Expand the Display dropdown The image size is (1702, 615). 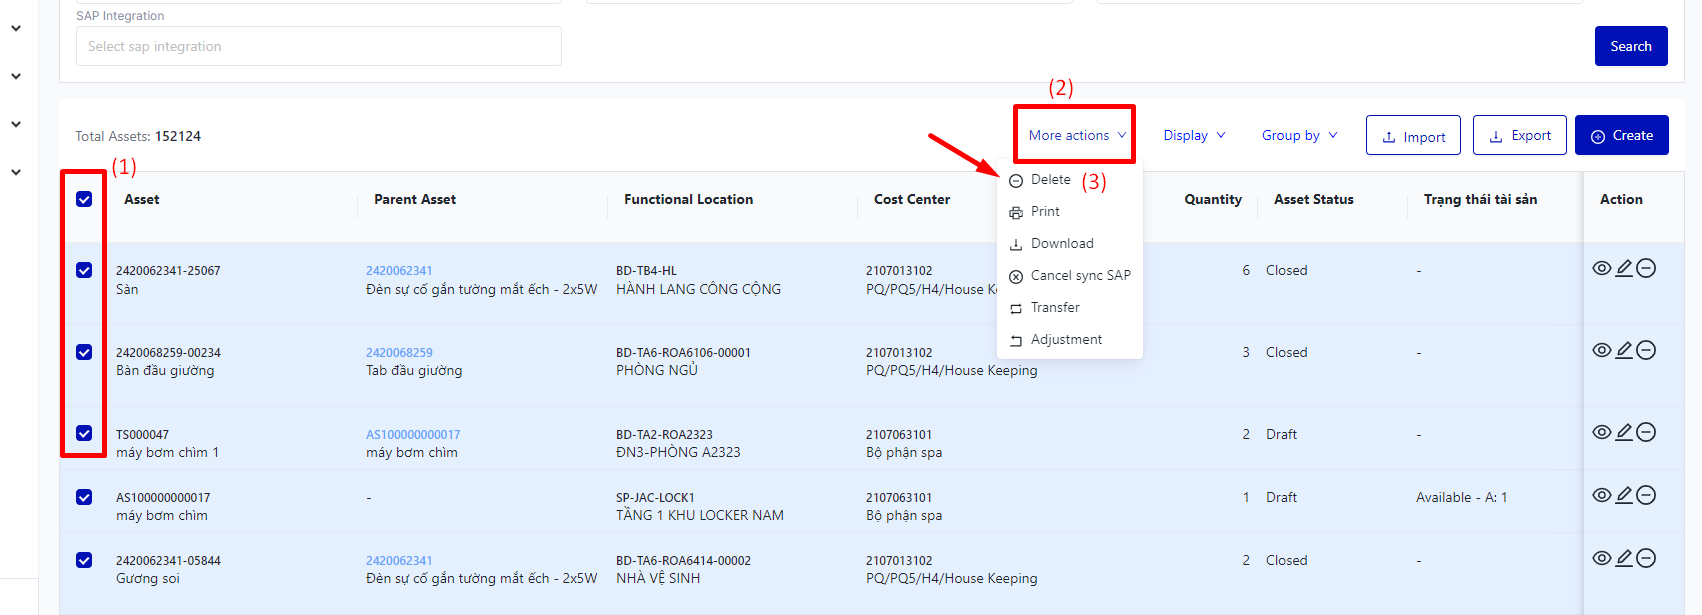click(1194, 135)
